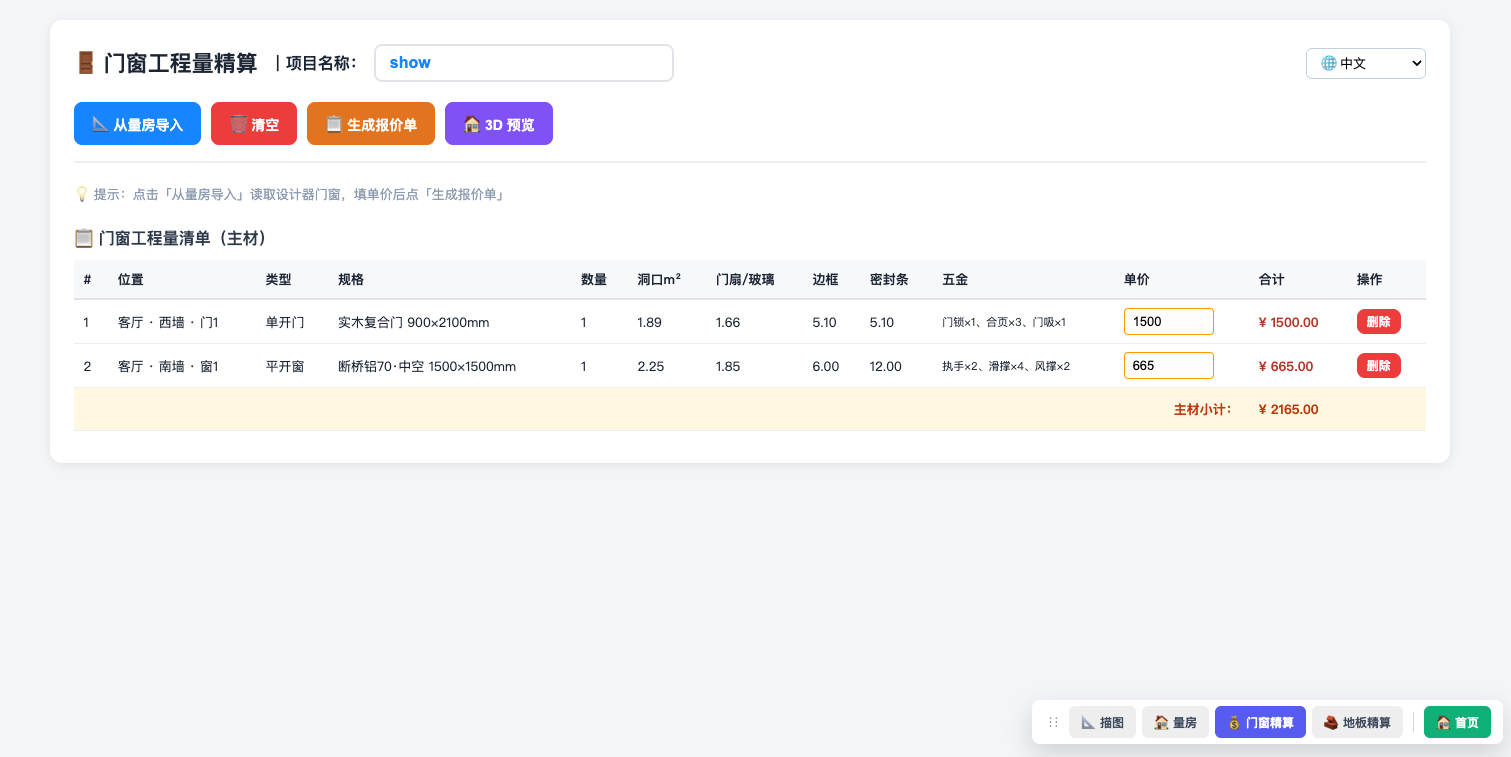Edit unit price field showing 1500
The width and height of the screenshot is (1511, 757).
(x=1168, y=322)
